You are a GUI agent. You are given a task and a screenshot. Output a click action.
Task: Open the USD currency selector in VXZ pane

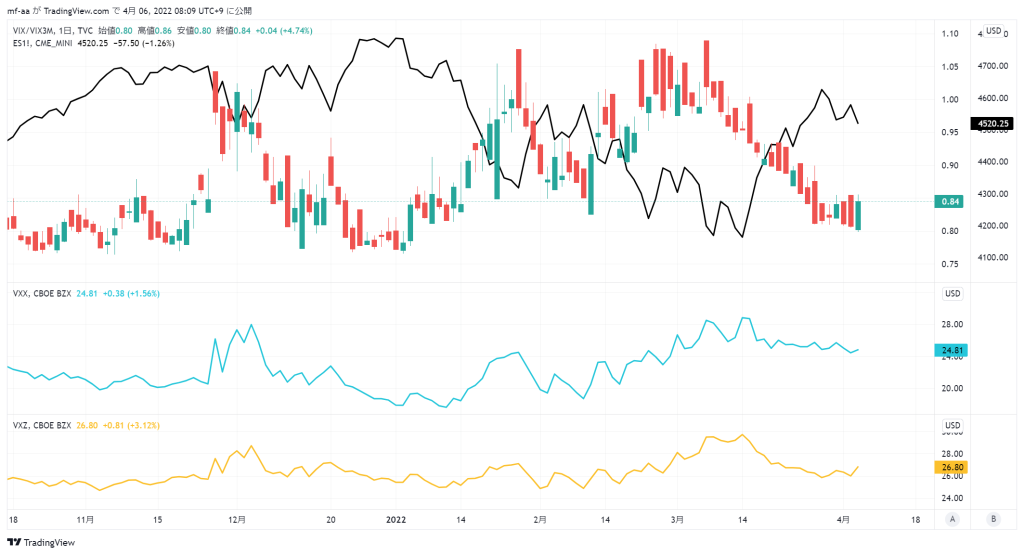pos(952,426)
